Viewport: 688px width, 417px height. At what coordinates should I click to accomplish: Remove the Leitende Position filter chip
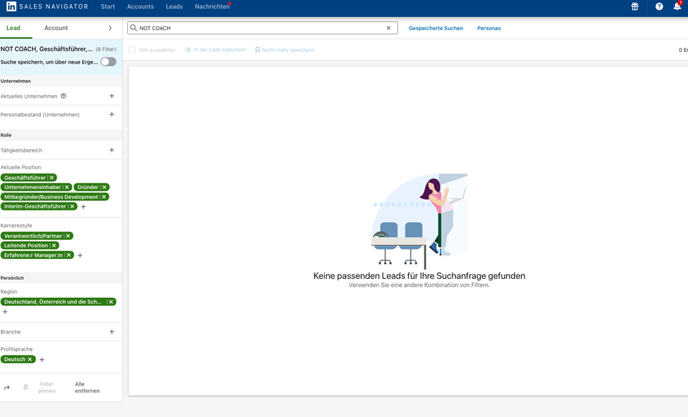(x=54, y=245)
